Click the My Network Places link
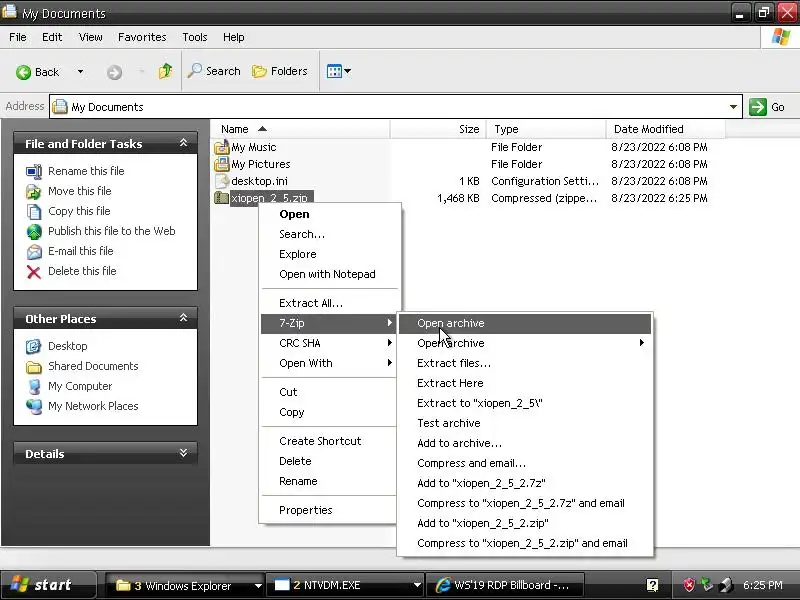The height and width of the screenshot is (600, 800). (x=93, y=406)
